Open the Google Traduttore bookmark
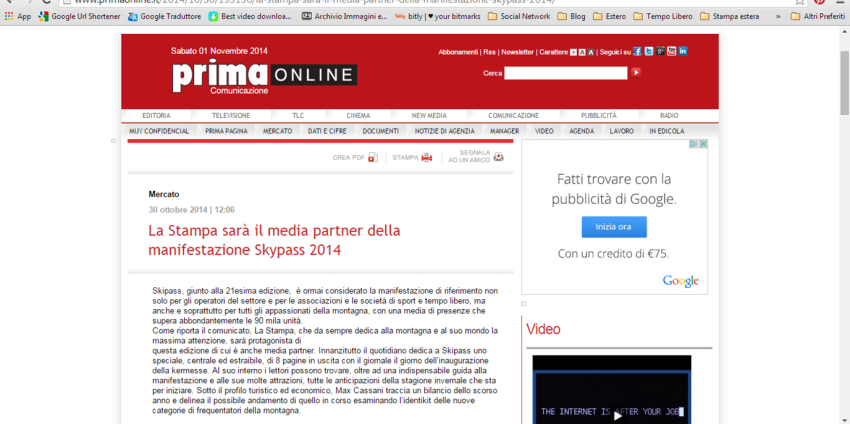 click(165, 16)
